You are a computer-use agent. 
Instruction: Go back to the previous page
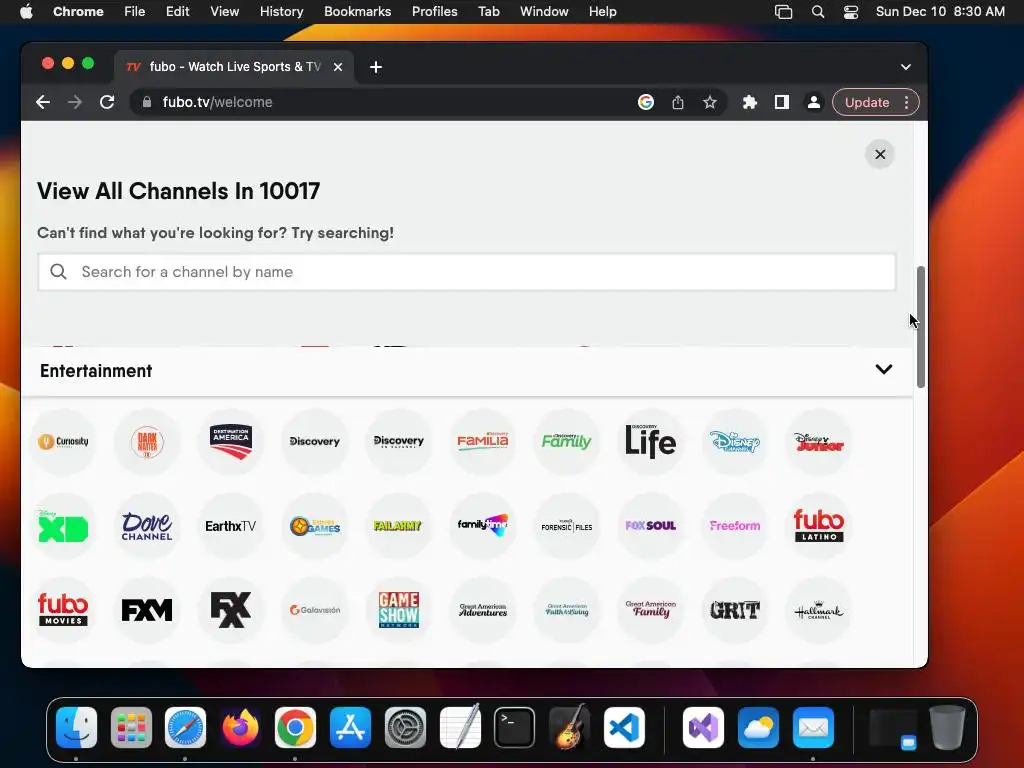tap(43, 103)
